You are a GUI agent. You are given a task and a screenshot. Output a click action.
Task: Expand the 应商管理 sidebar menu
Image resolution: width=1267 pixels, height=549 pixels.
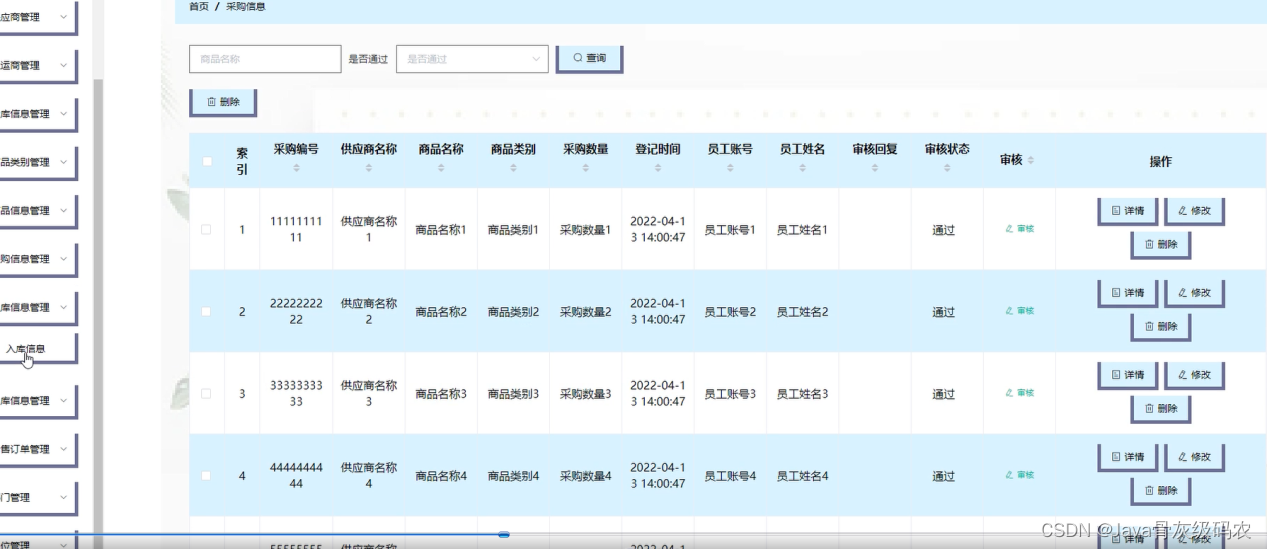[x=38, y=17]
